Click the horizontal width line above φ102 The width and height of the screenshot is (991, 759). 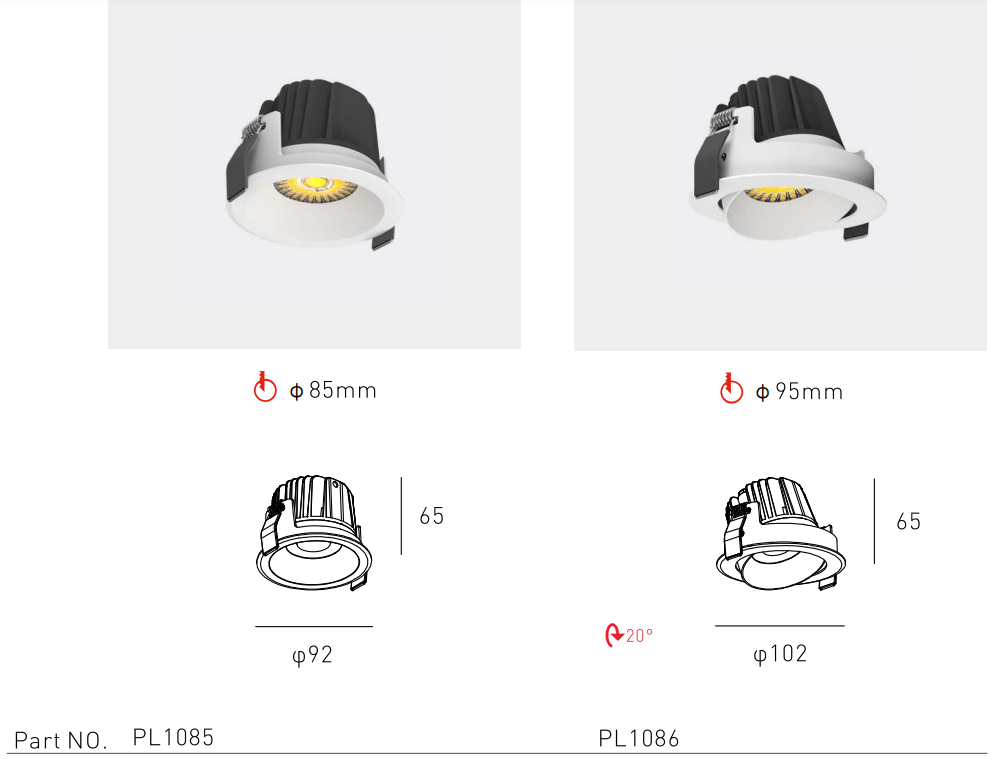point(780,626)
